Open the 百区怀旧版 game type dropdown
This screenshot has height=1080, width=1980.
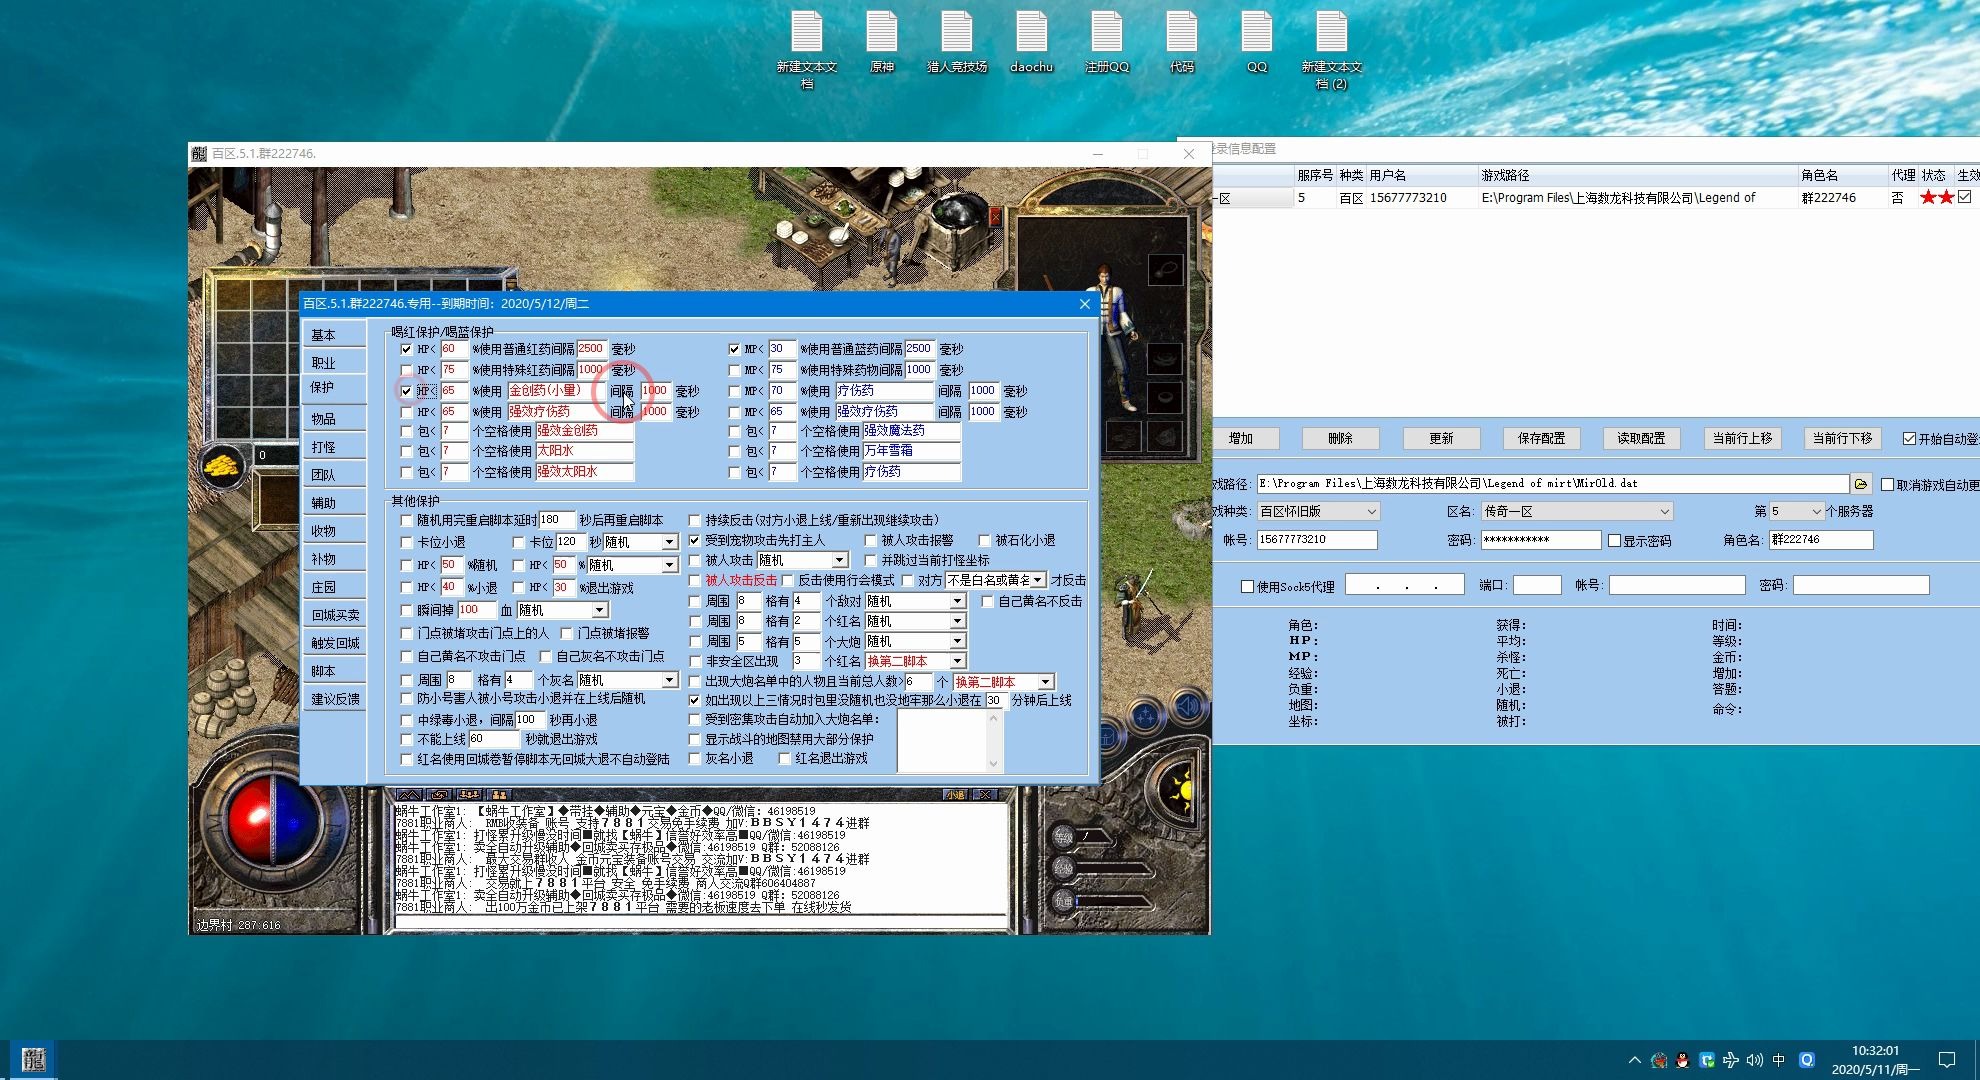pyautogui.click(x=1318, y=511)
